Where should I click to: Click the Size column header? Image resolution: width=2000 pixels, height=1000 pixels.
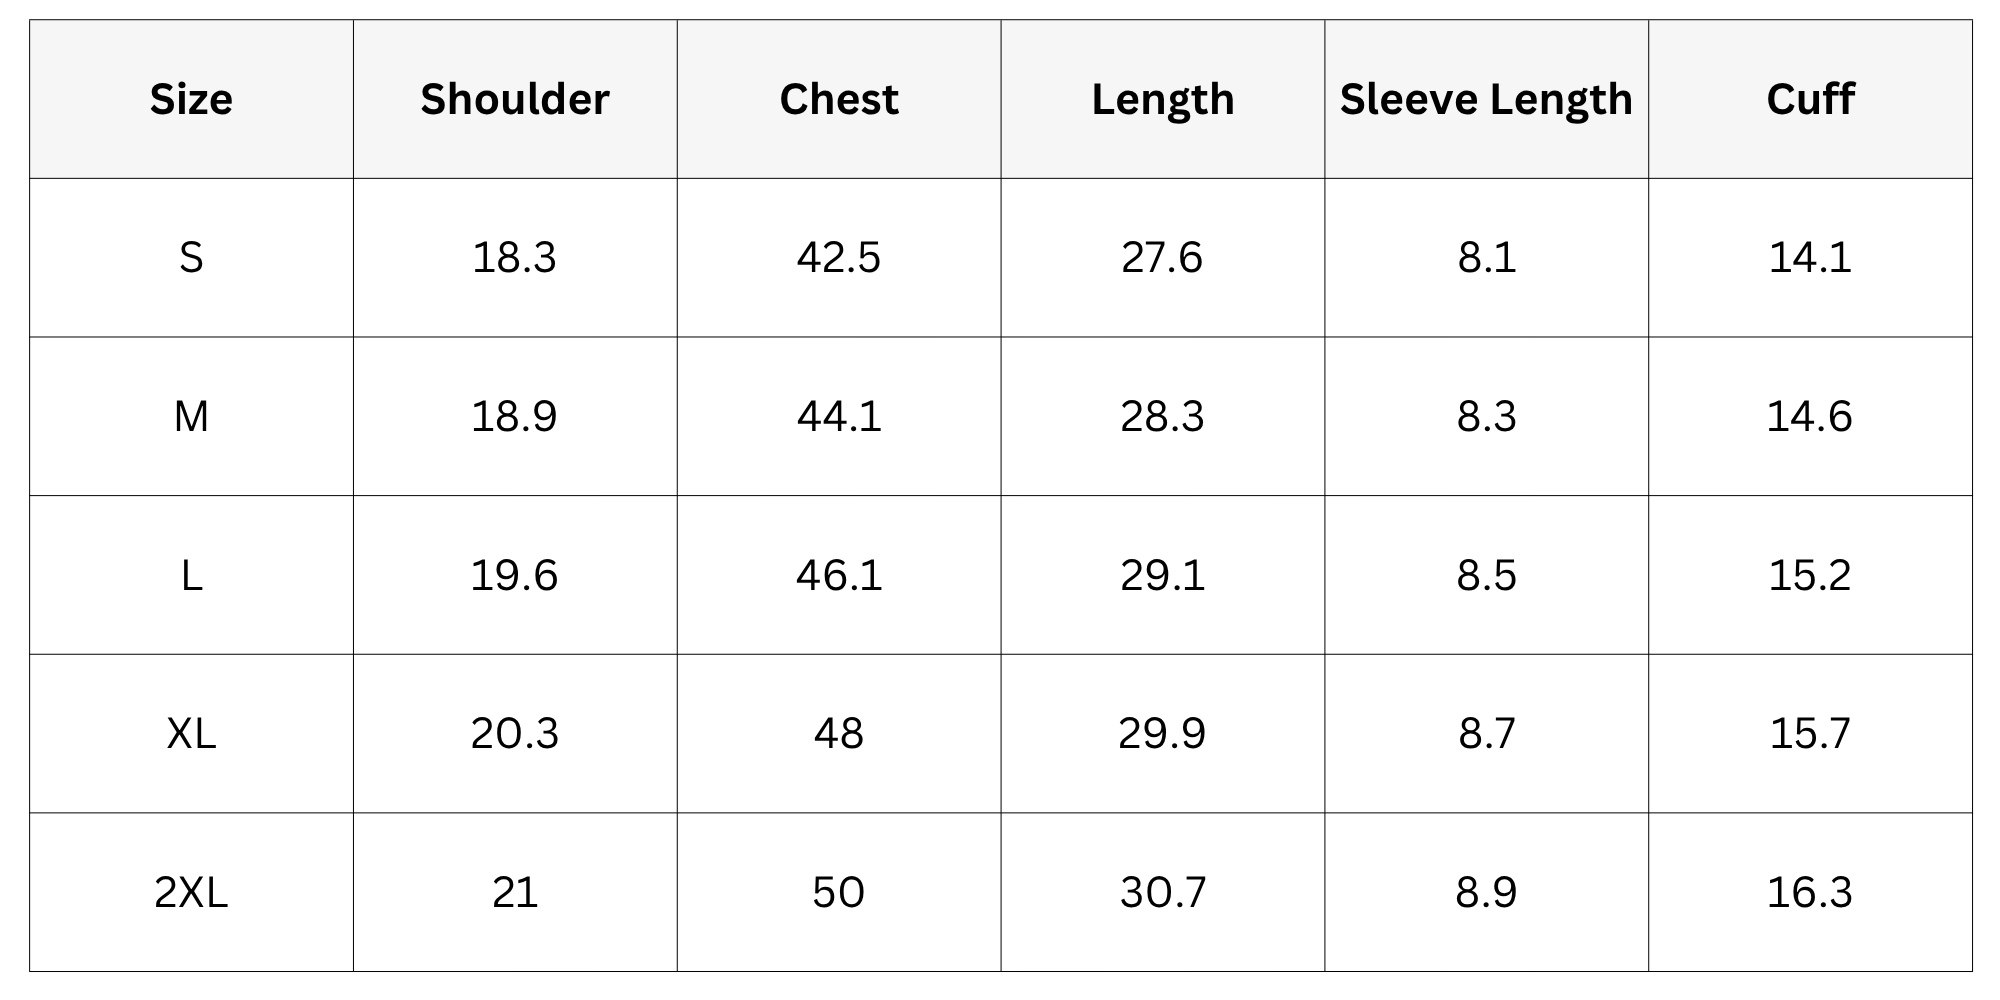point(191,99)
